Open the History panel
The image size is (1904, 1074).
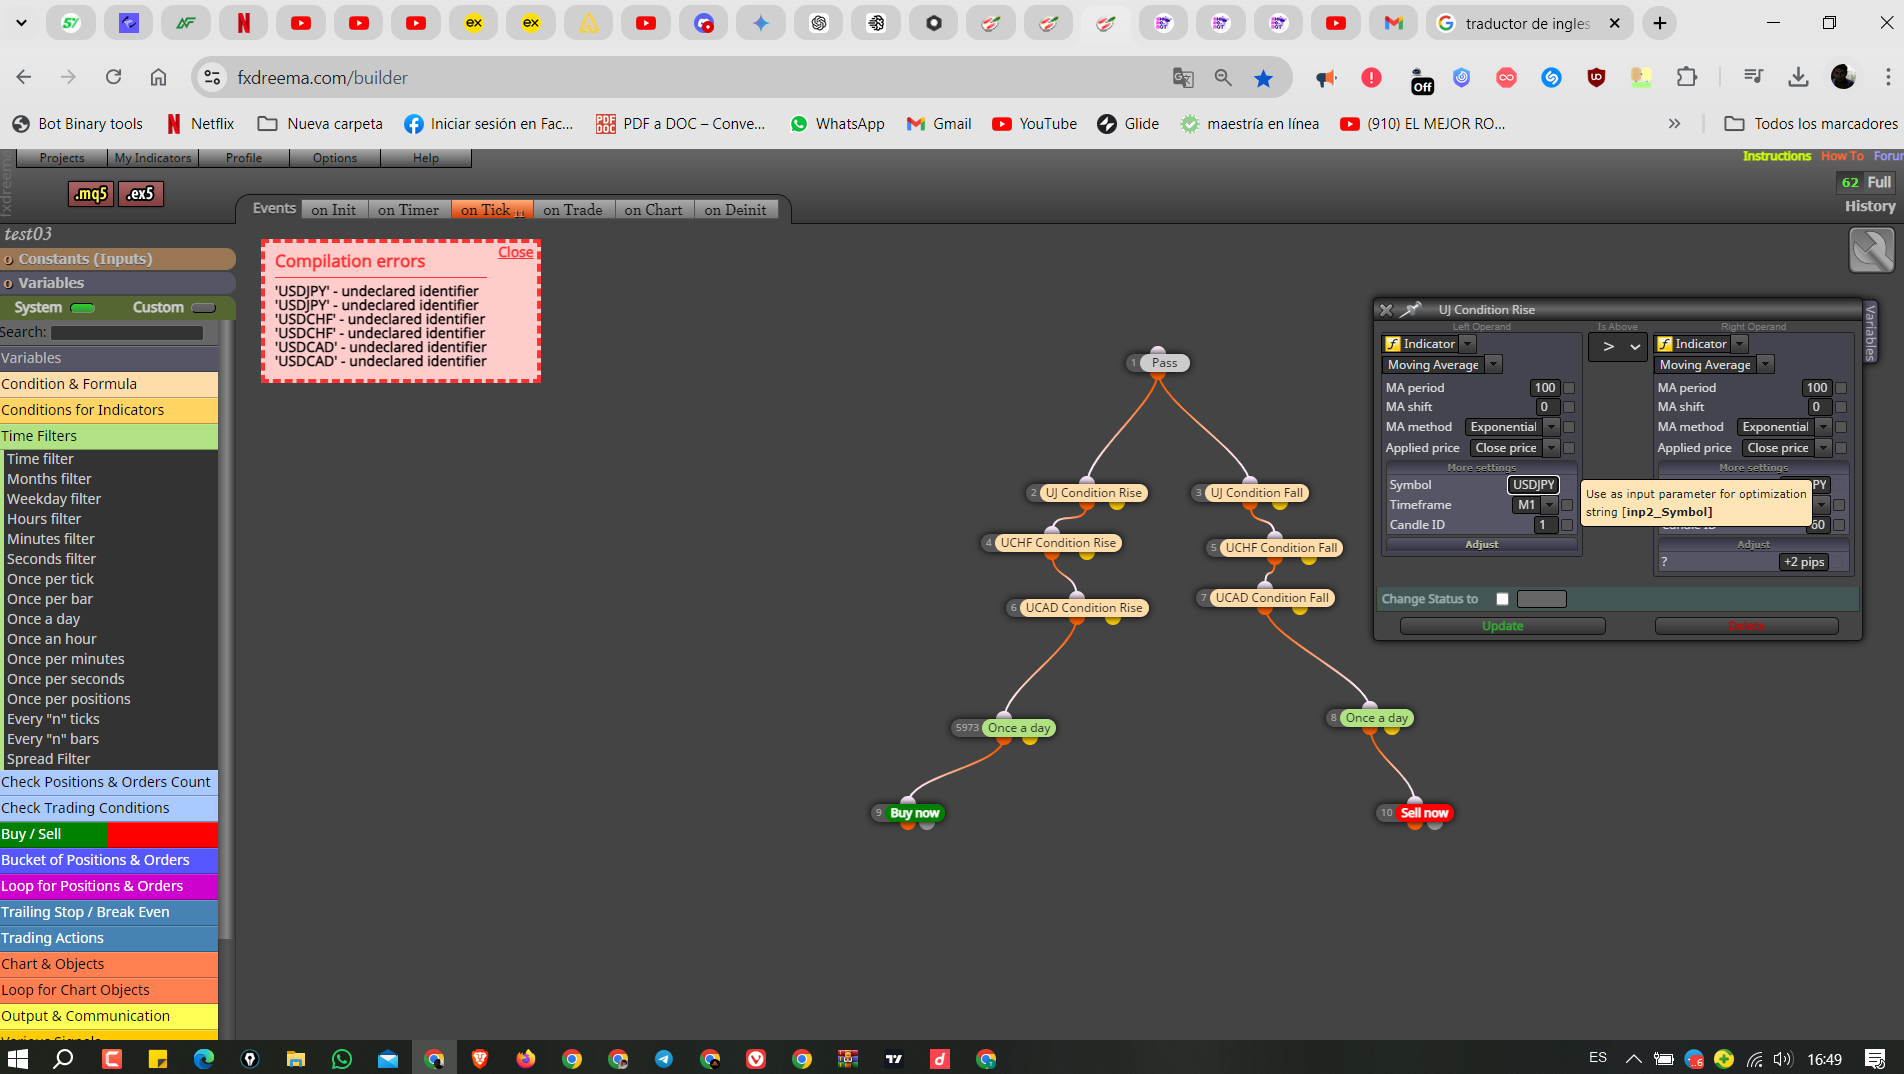click(1870, 206)
